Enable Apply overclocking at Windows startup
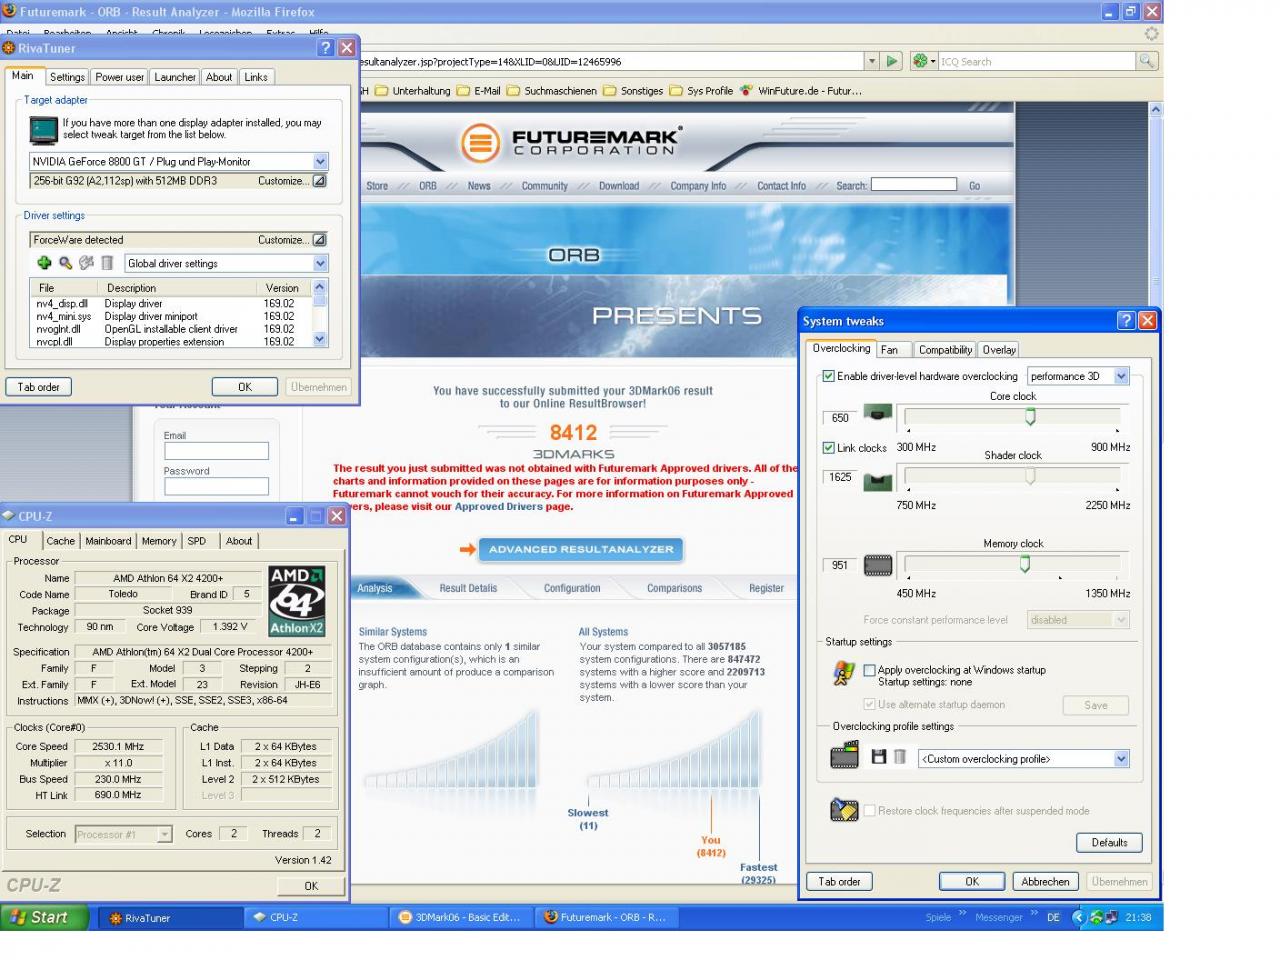This screenshot has width=1280, height=960. click(x=869, y=670)
